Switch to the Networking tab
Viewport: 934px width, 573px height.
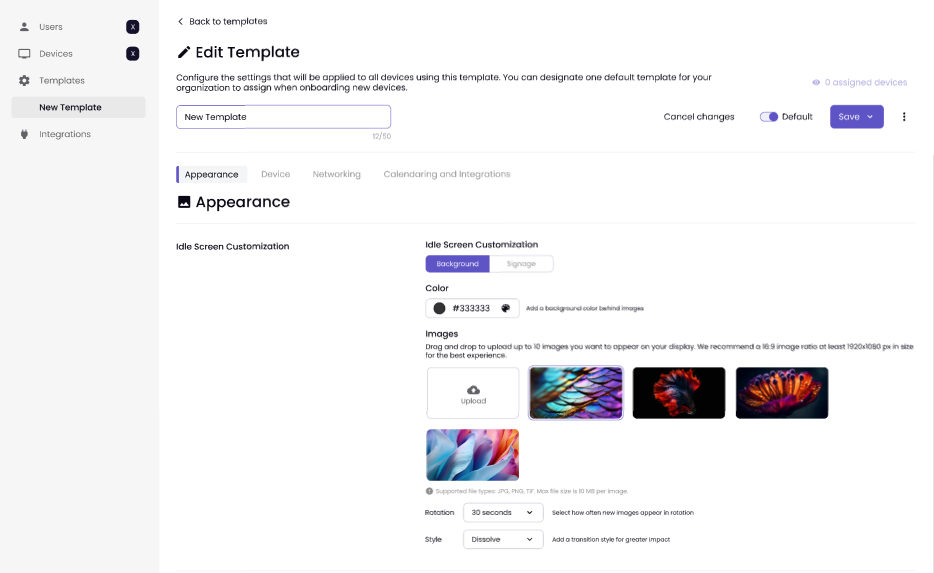pos(337,175)
